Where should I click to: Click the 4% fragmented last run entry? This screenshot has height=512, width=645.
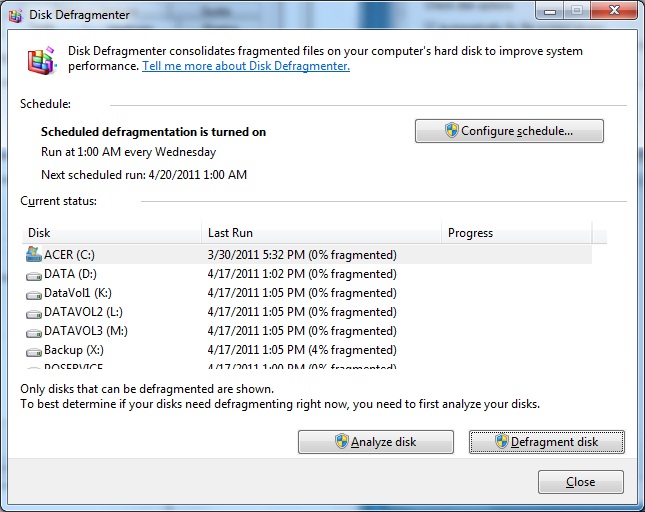point(302,350)
